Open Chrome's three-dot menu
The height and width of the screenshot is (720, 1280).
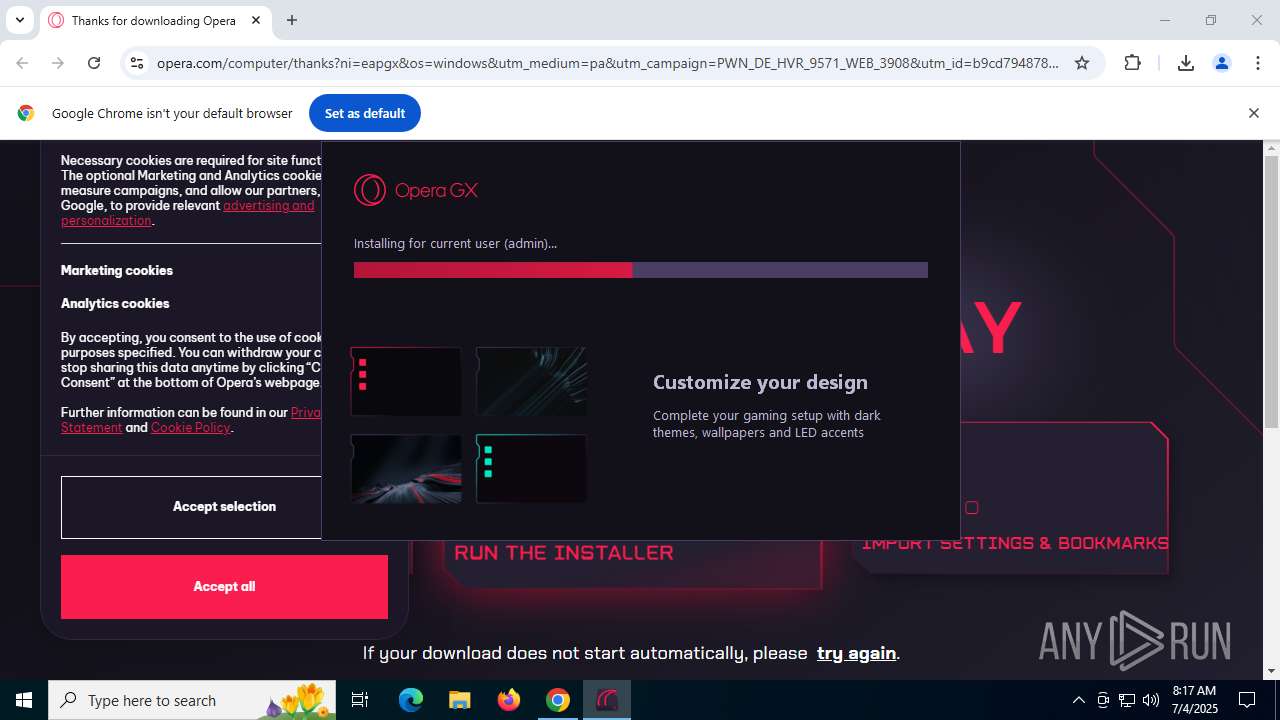[x=1258, y=63]
